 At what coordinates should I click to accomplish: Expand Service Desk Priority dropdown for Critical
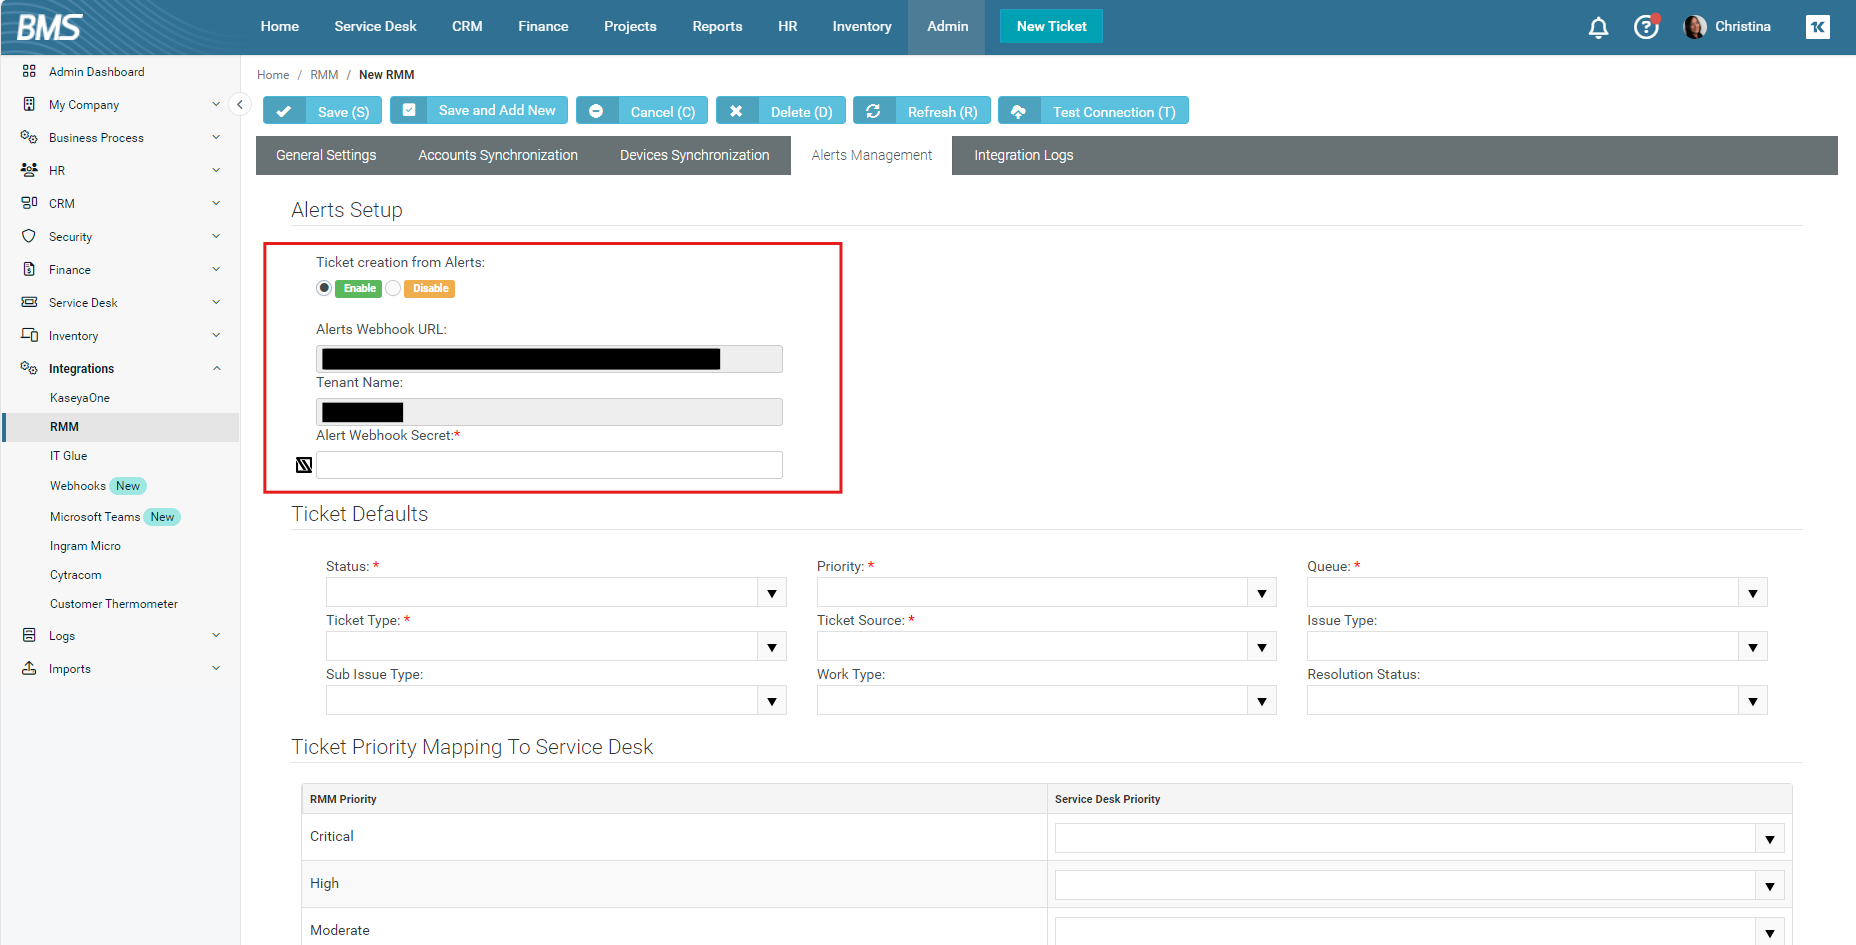click(x=1769, y=839)
